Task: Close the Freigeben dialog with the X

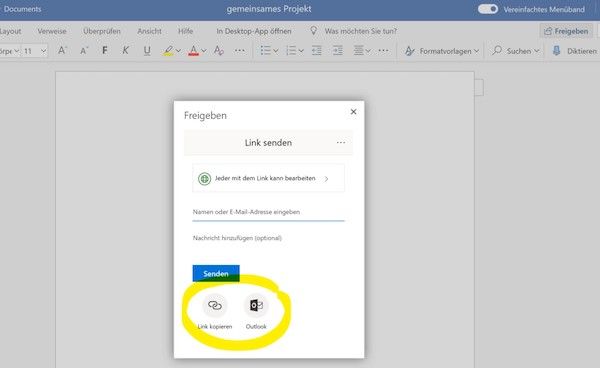Action: coord(354,112)
